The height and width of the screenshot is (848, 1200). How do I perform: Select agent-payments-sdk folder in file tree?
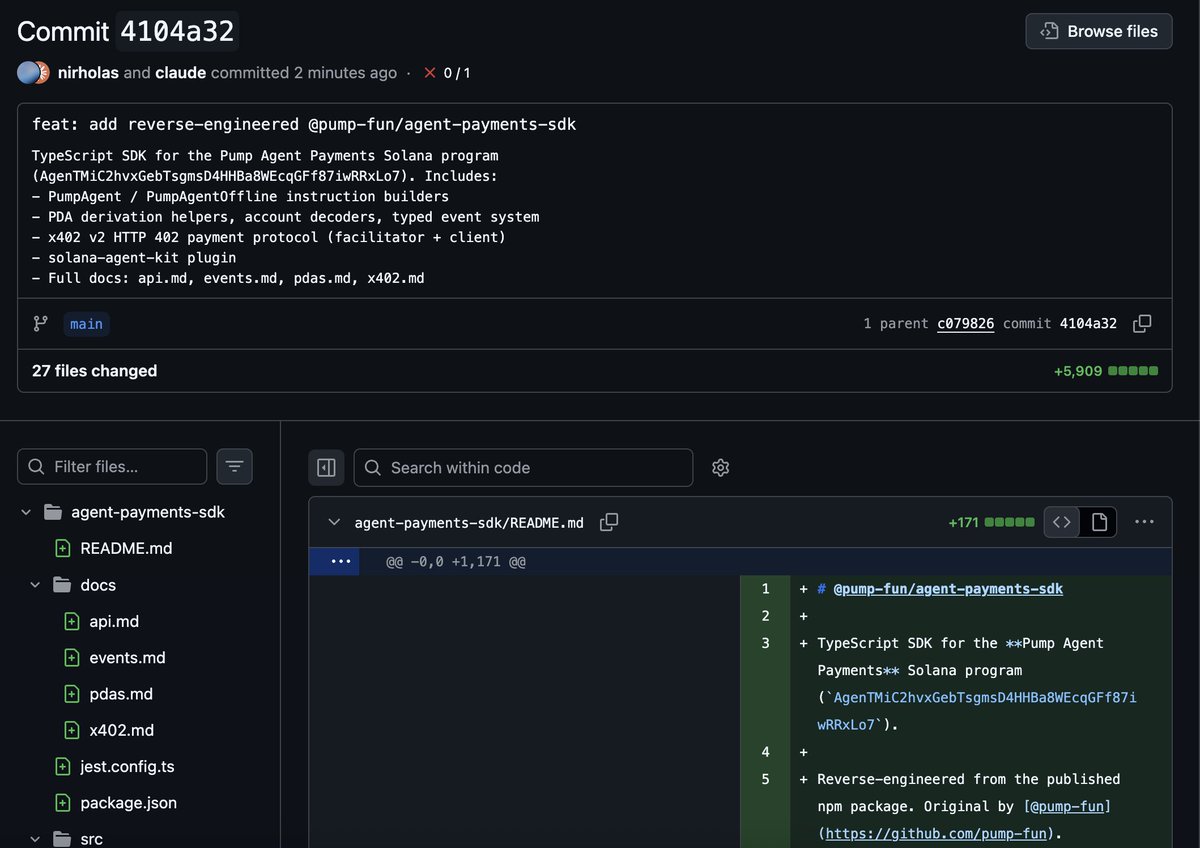148,512
